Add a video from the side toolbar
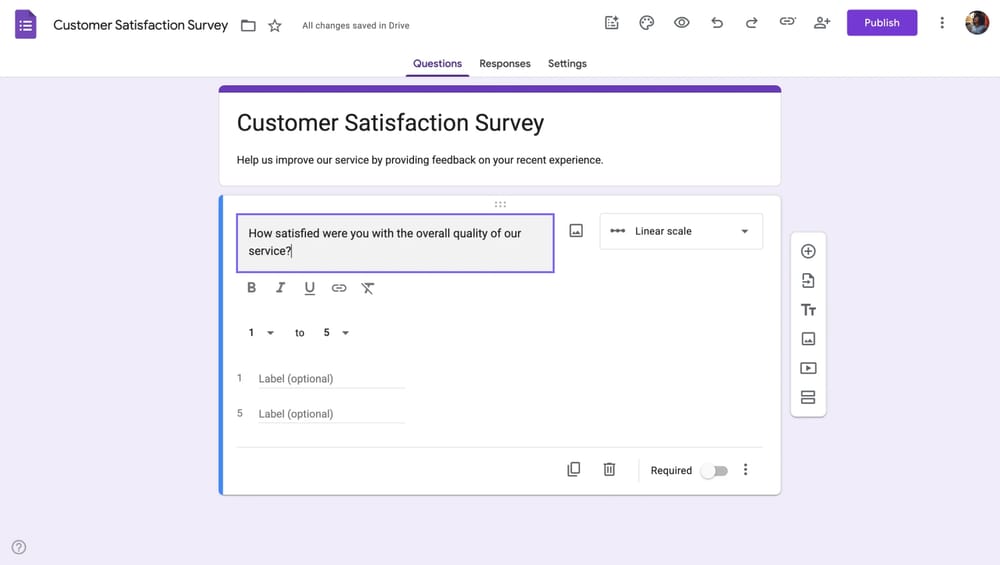The image size is (1000, 565). click(x=808, y=368)
